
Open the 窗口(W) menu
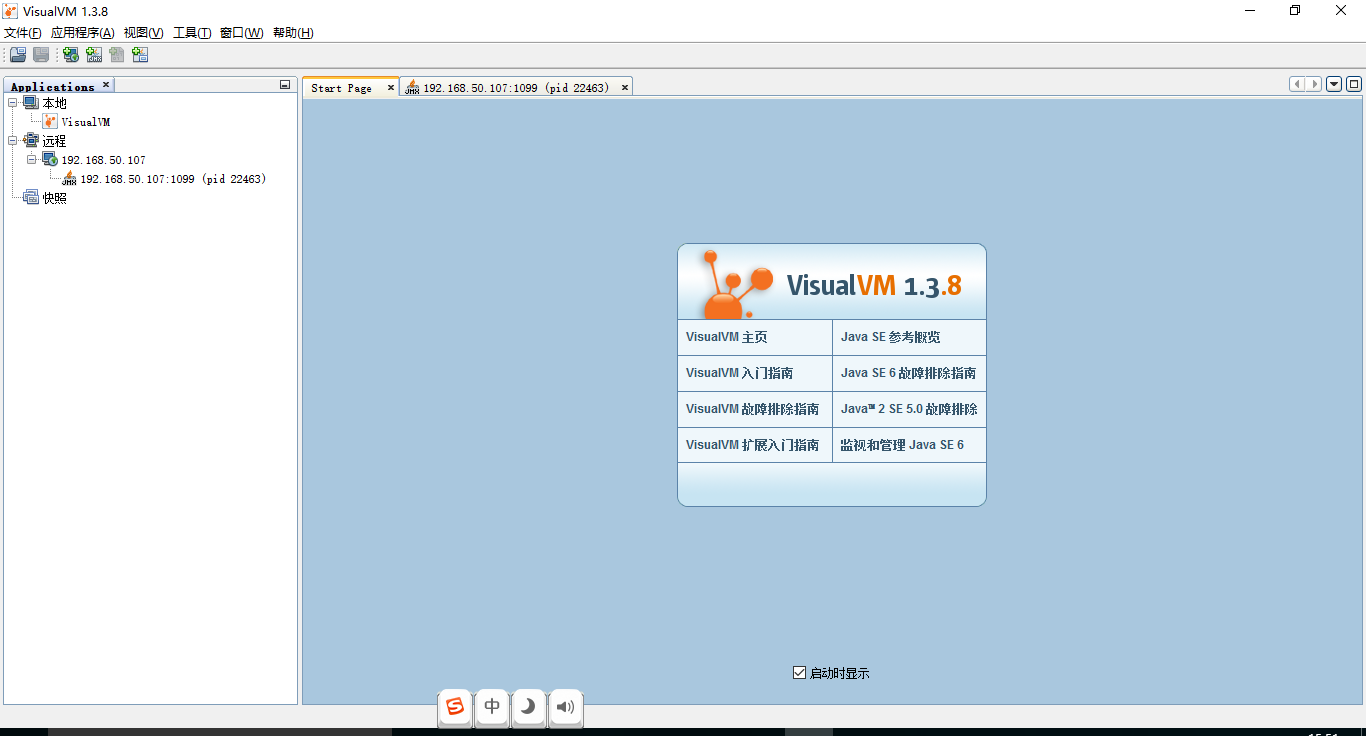[x=241, y=33]
